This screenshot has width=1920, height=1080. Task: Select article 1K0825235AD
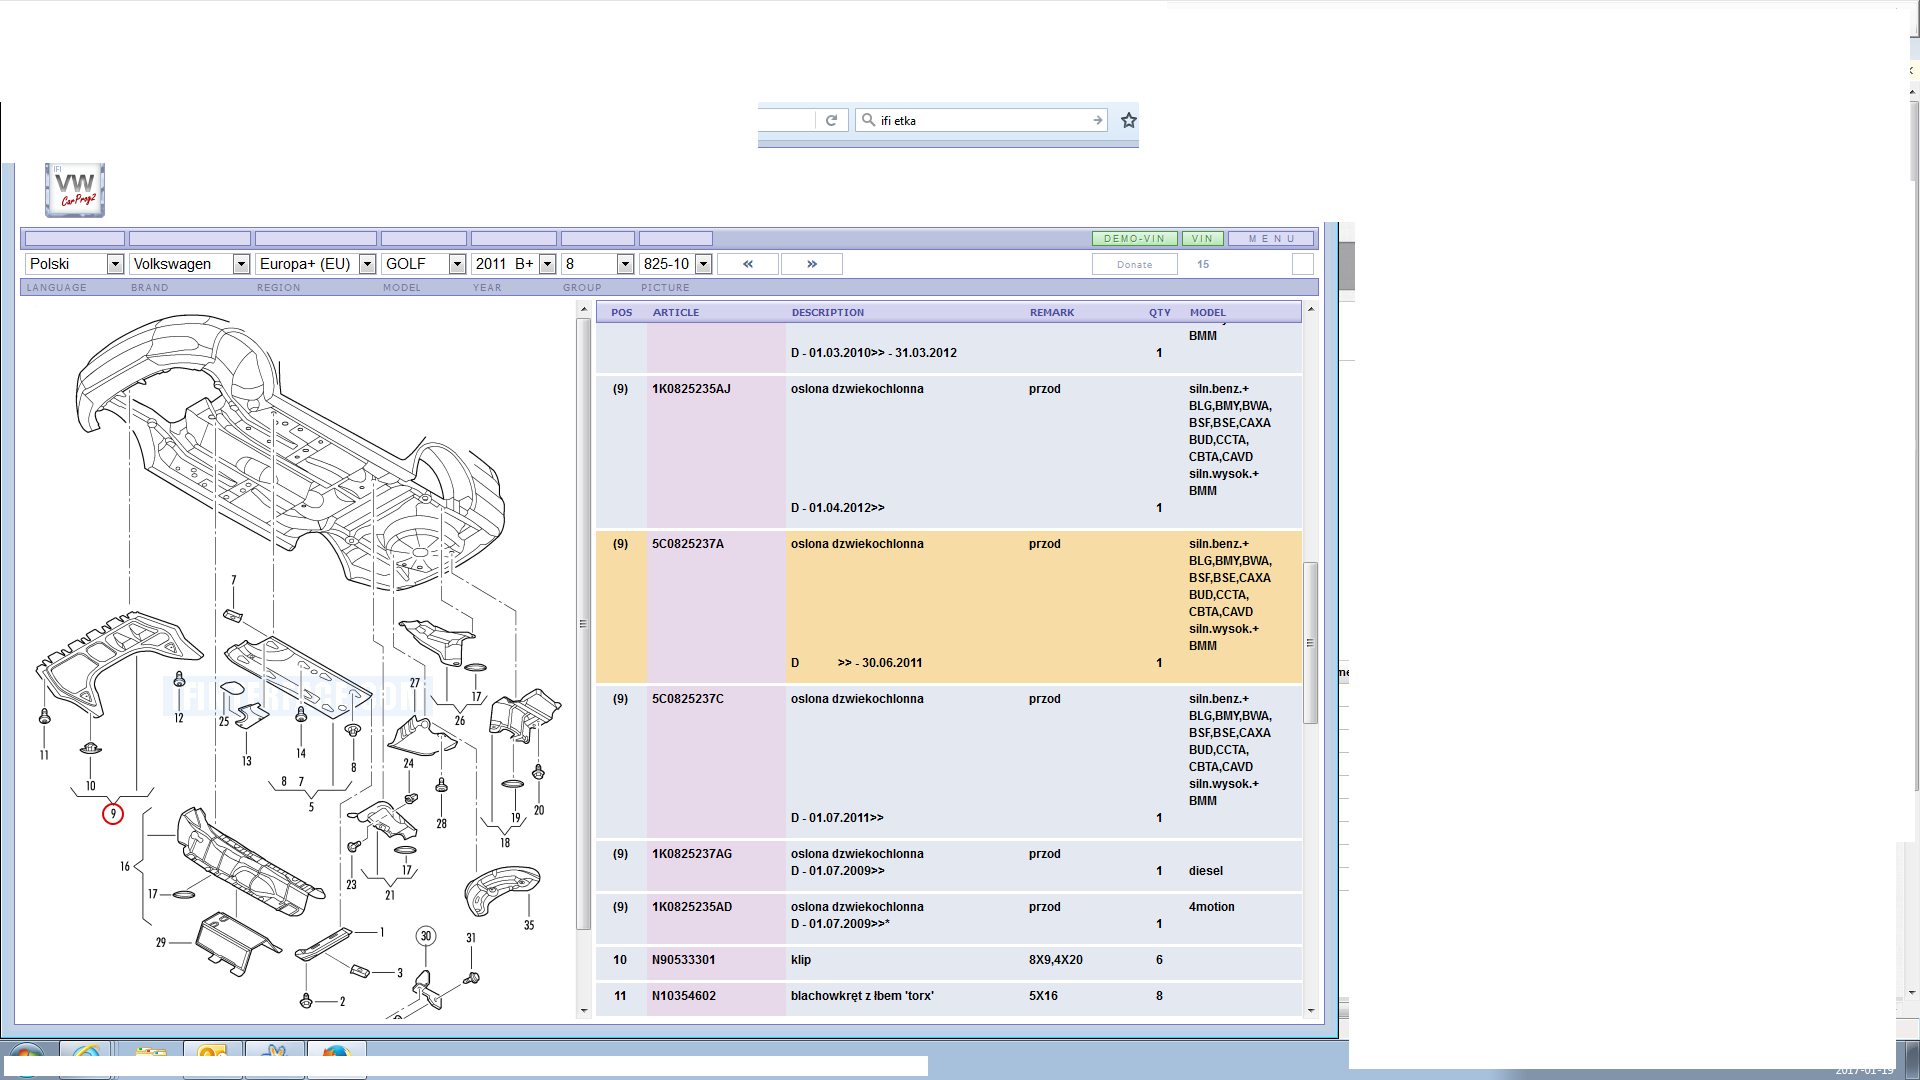tap(692, 907)
